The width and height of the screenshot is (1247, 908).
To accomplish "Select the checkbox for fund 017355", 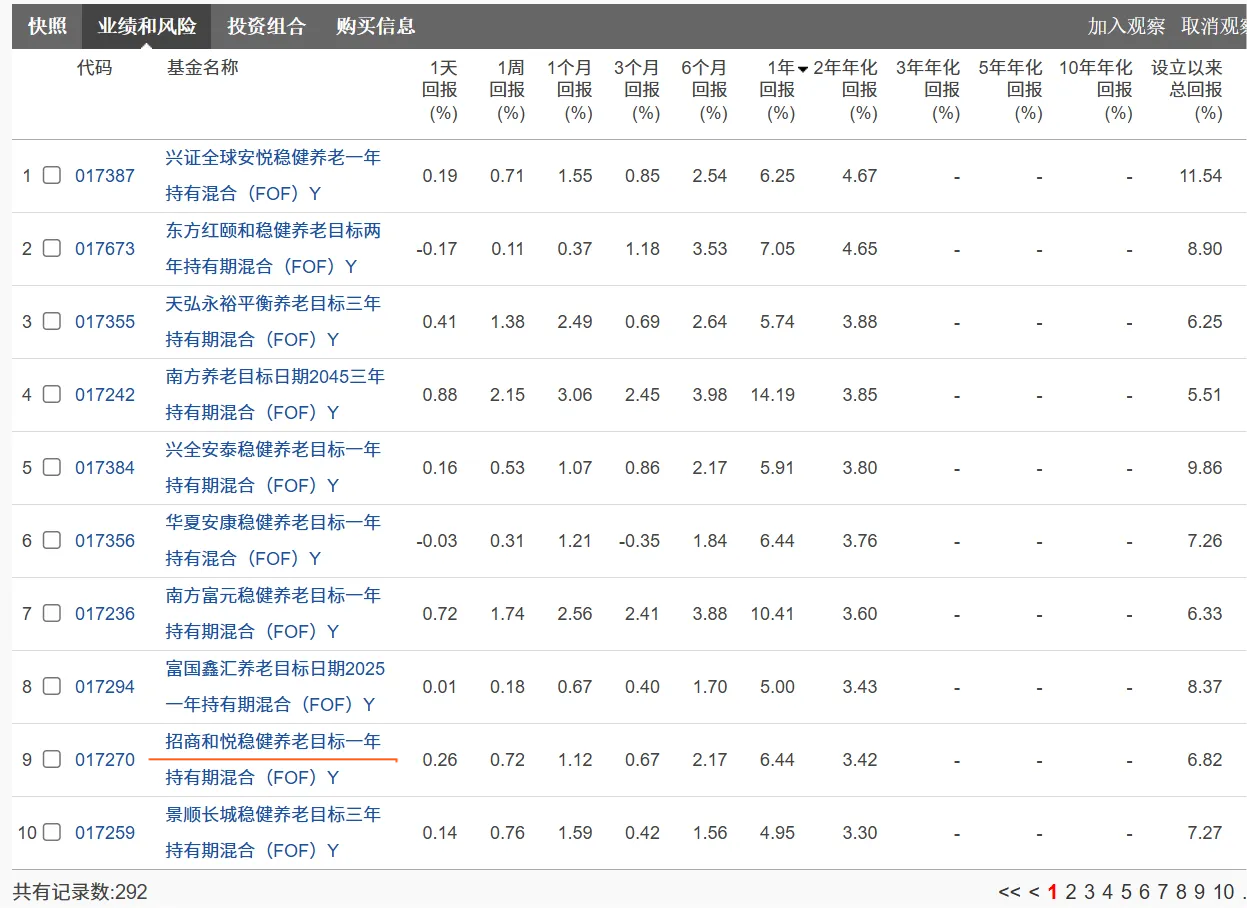I will [52, 321].
